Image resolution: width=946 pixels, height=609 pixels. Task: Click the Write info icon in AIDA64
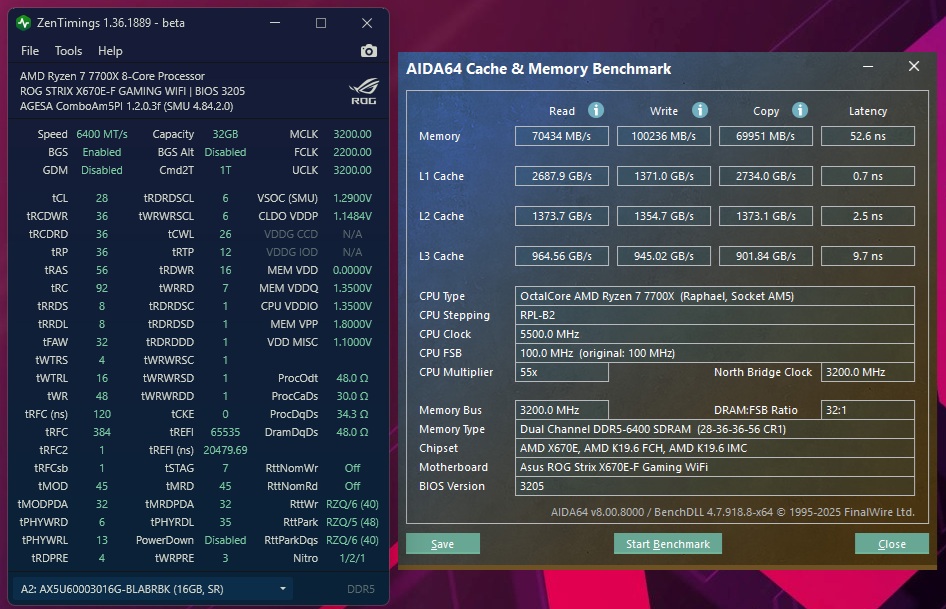tap(699, 110)
